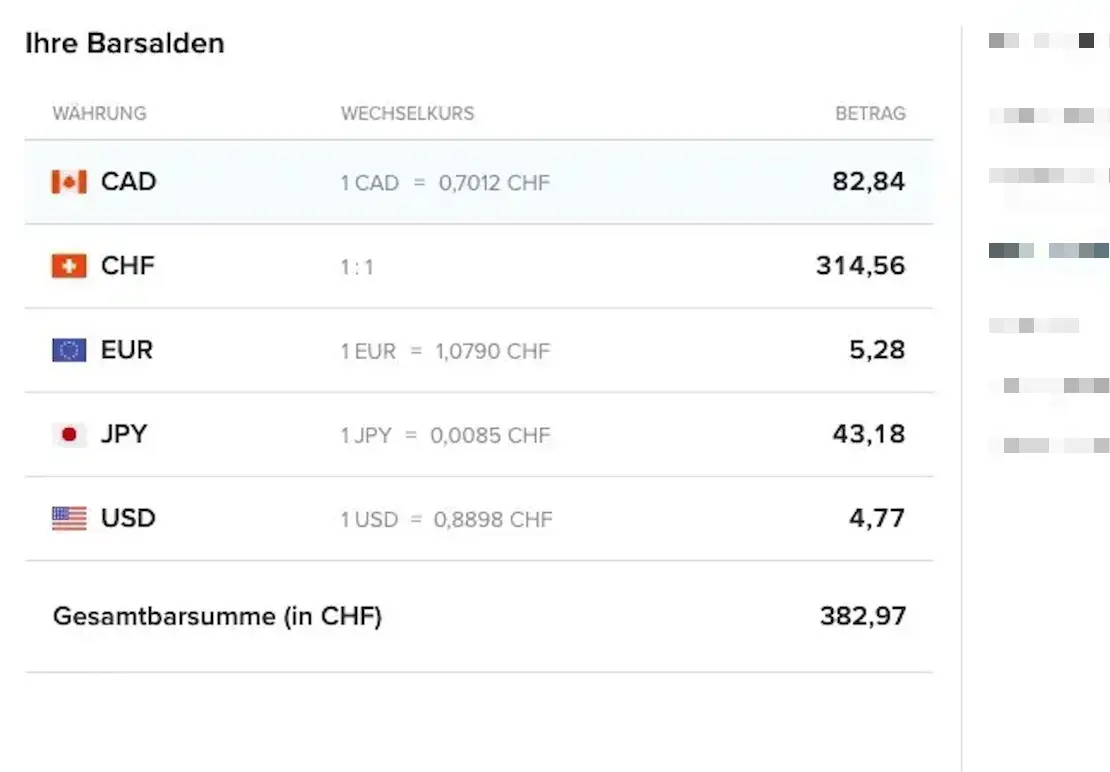Click the JPY amount 43,18
Viewport: 1110px width, 772px height.
click(x=868, y=434)
